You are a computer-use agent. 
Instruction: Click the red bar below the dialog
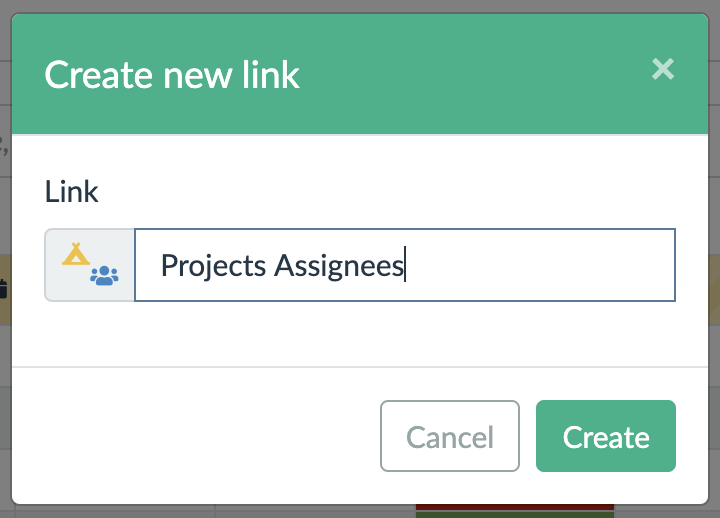(514, 507)
